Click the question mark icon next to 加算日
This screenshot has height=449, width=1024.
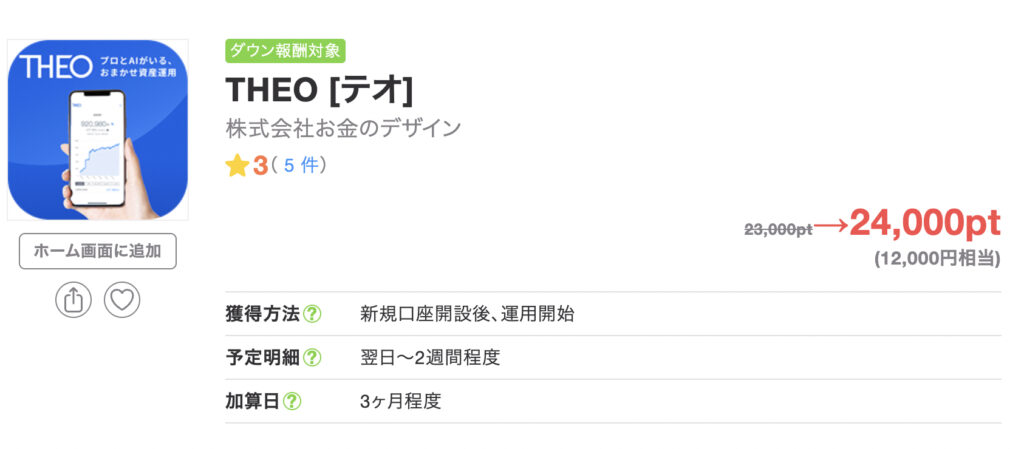(x=292, y=402)
